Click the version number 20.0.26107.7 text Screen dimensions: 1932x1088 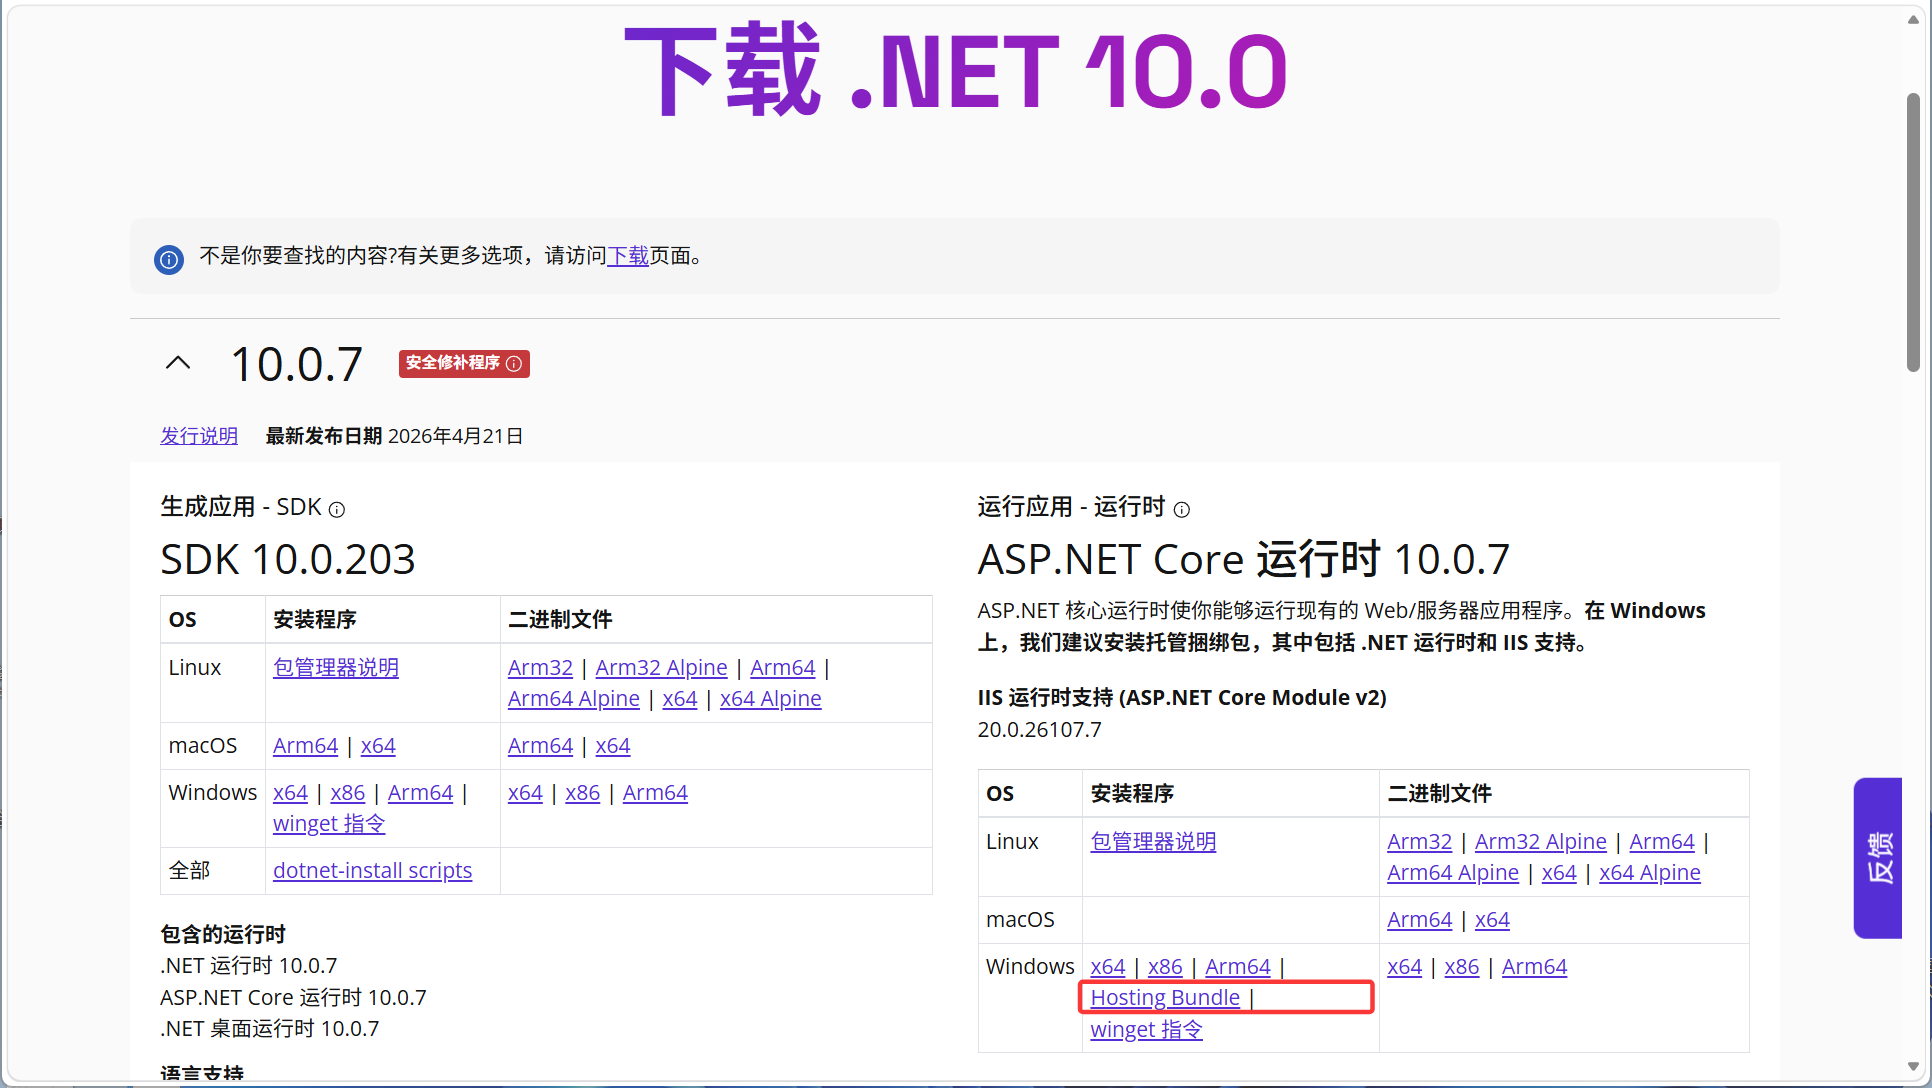pos(1040,729)
